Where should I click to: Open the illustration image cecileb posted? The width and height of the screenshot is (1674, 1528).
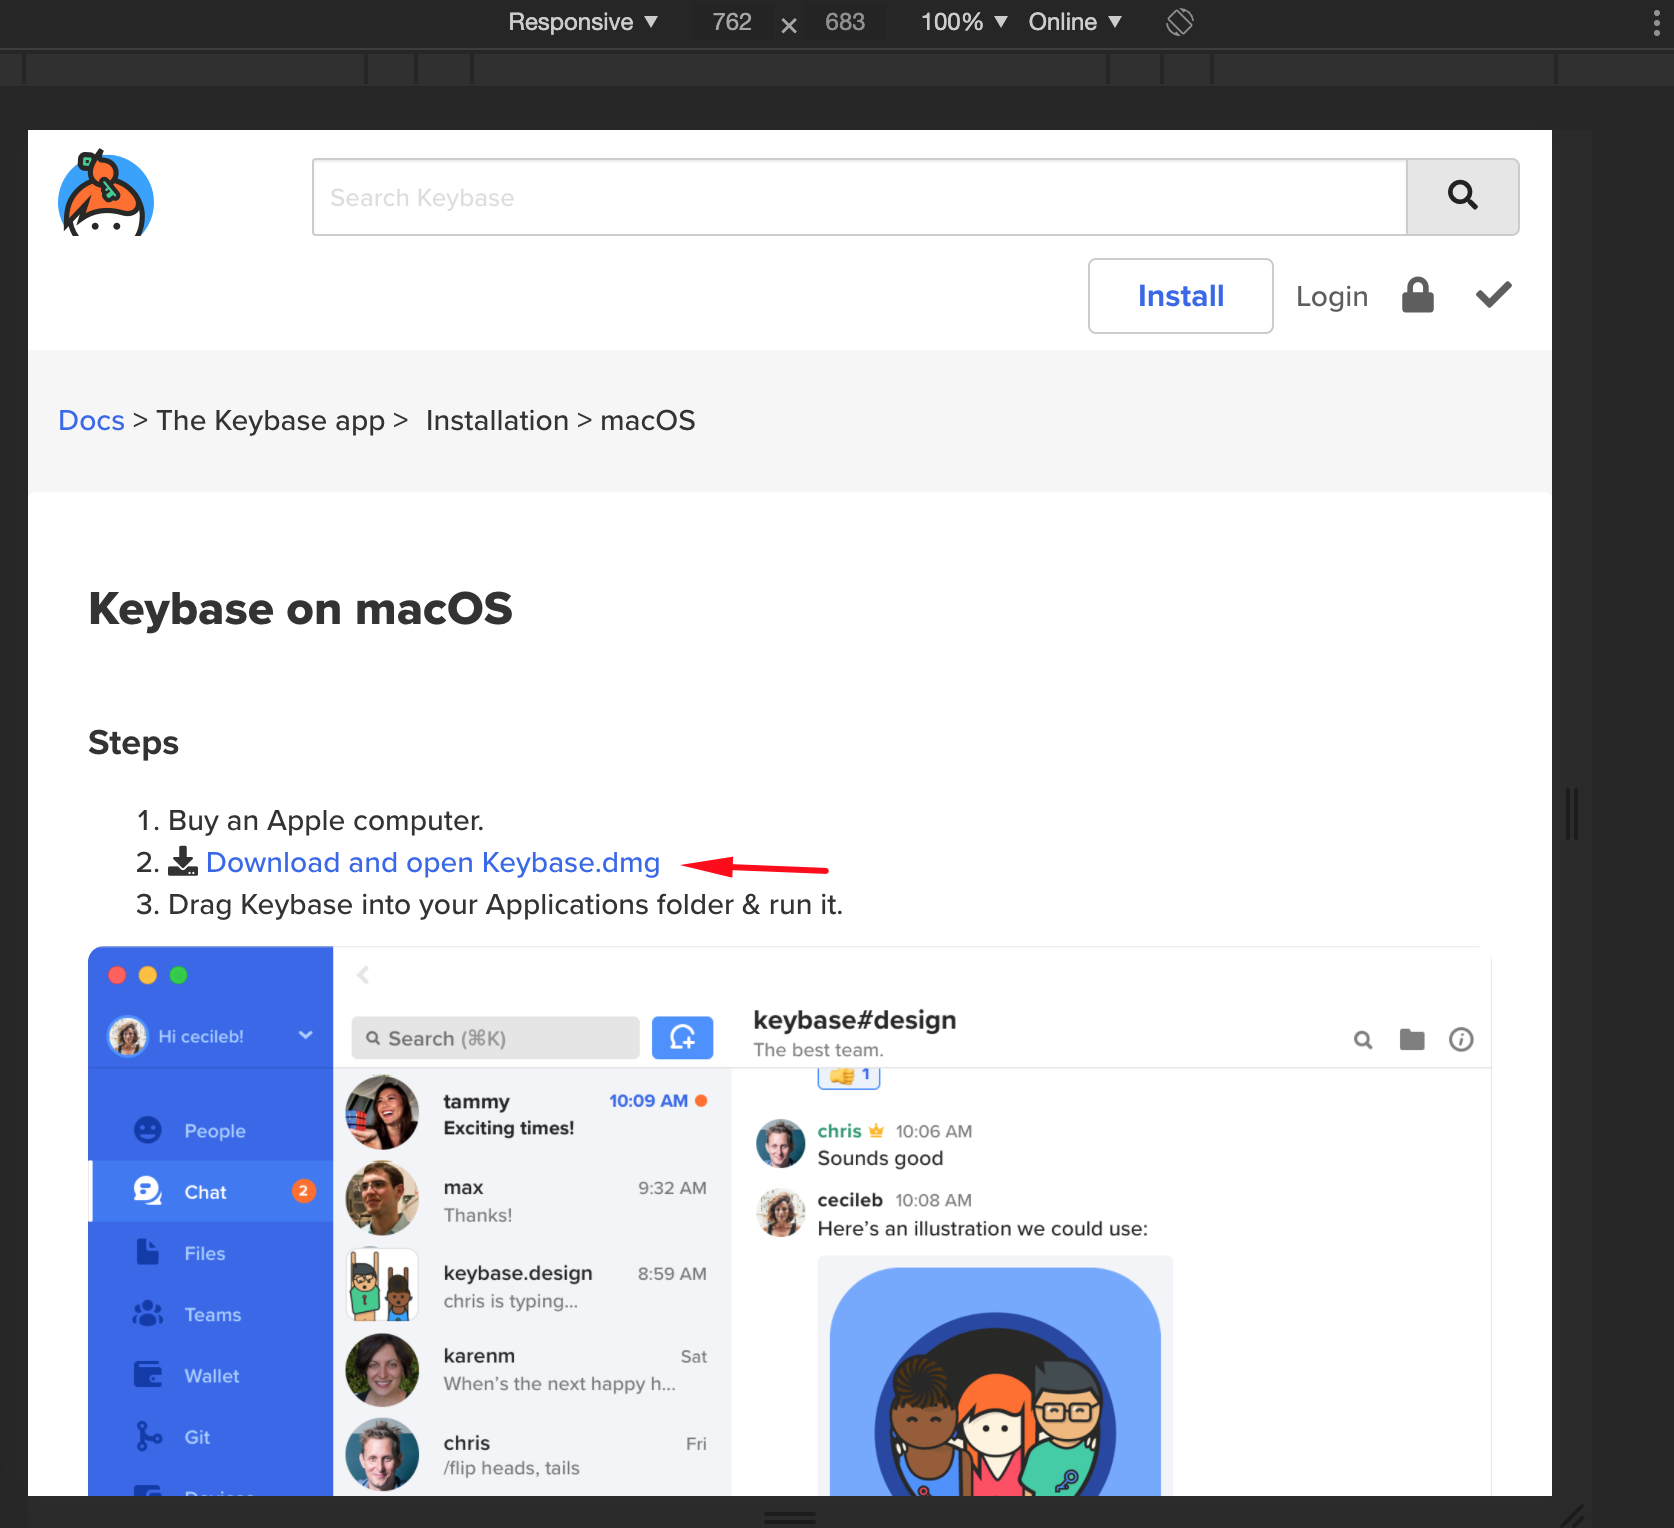pos(995,1376)
